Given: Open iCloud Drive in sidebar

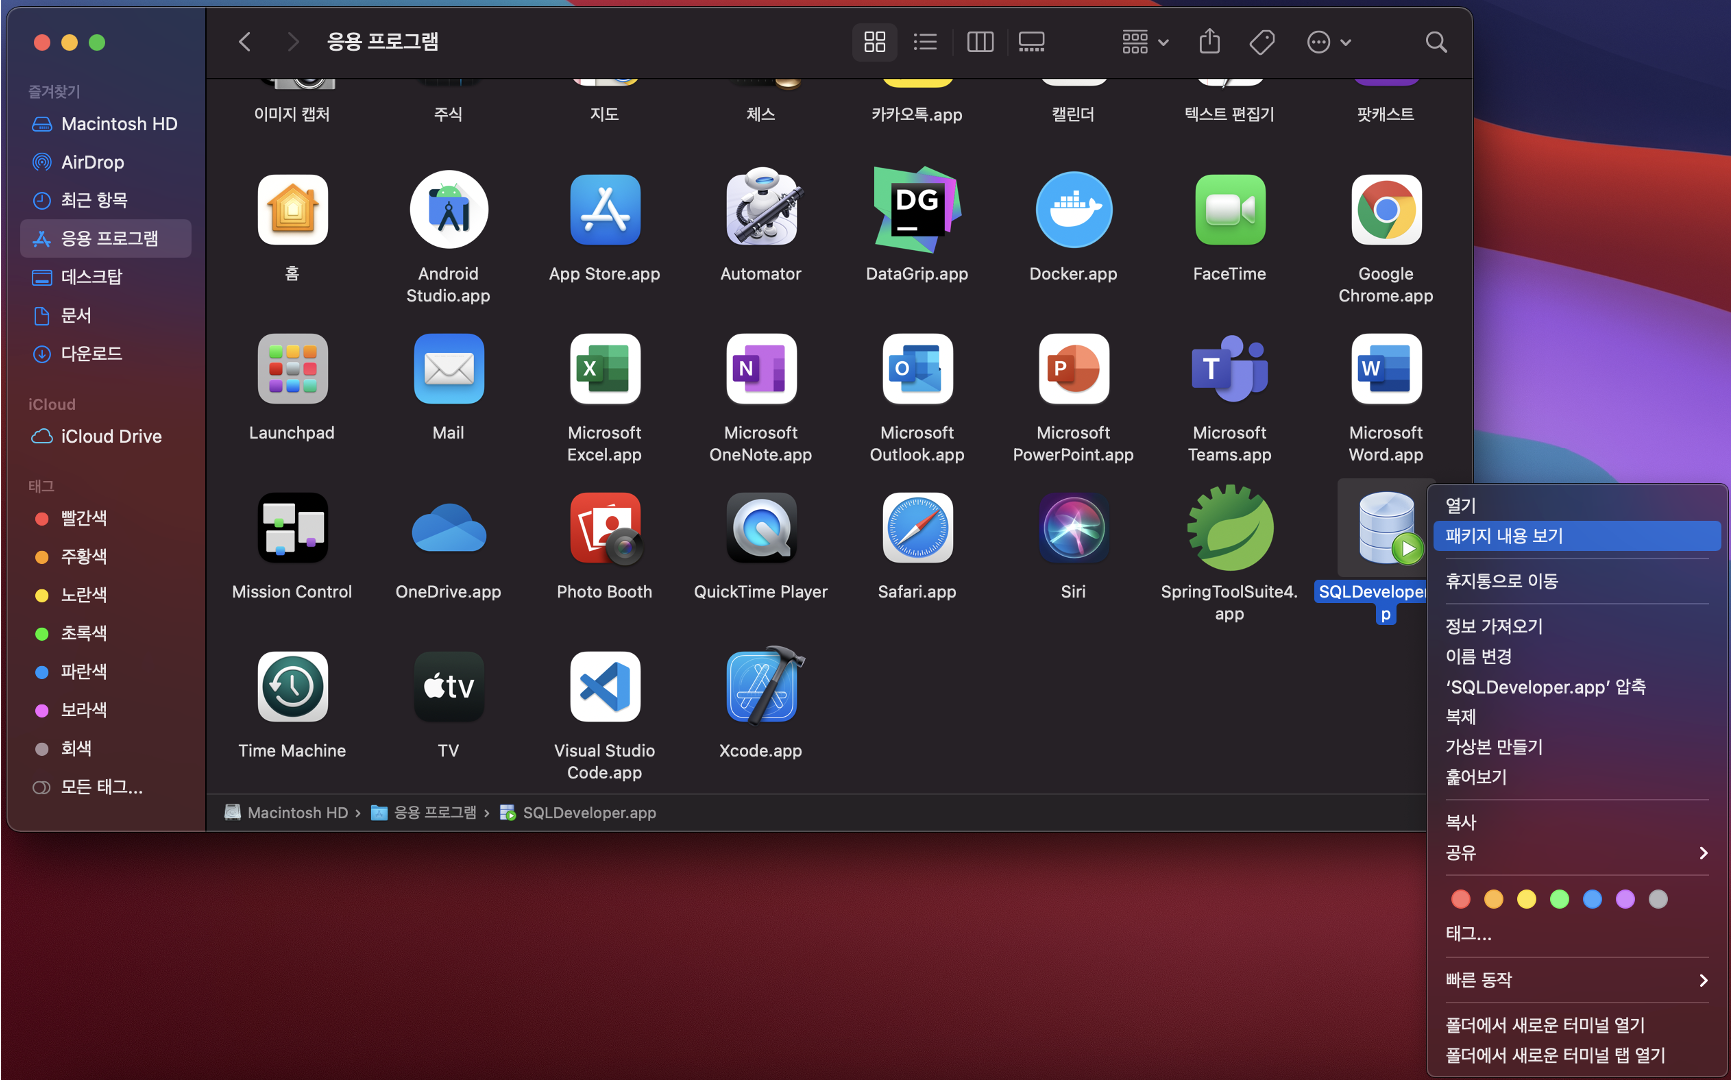Looking at the screenshot, I should tap(106, 437).
